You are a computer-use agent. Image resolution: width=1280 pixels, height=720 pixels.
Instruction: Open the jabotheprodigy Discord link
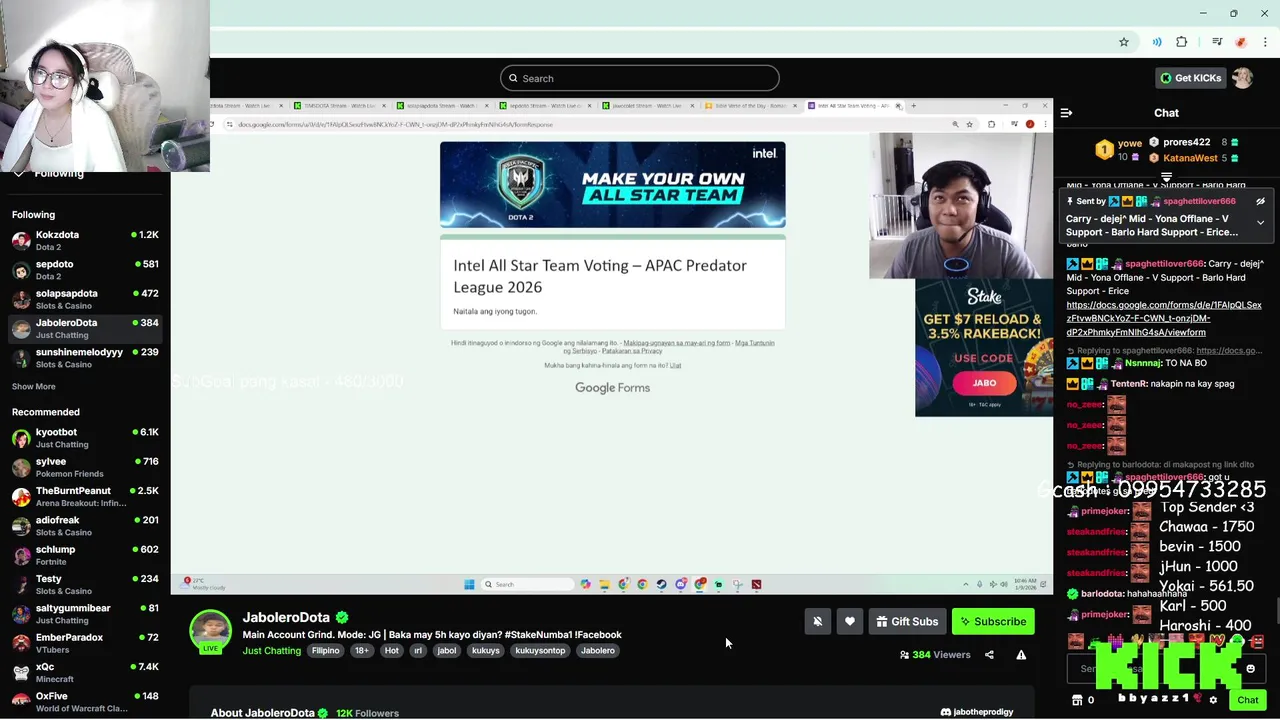tap(977, 712)
